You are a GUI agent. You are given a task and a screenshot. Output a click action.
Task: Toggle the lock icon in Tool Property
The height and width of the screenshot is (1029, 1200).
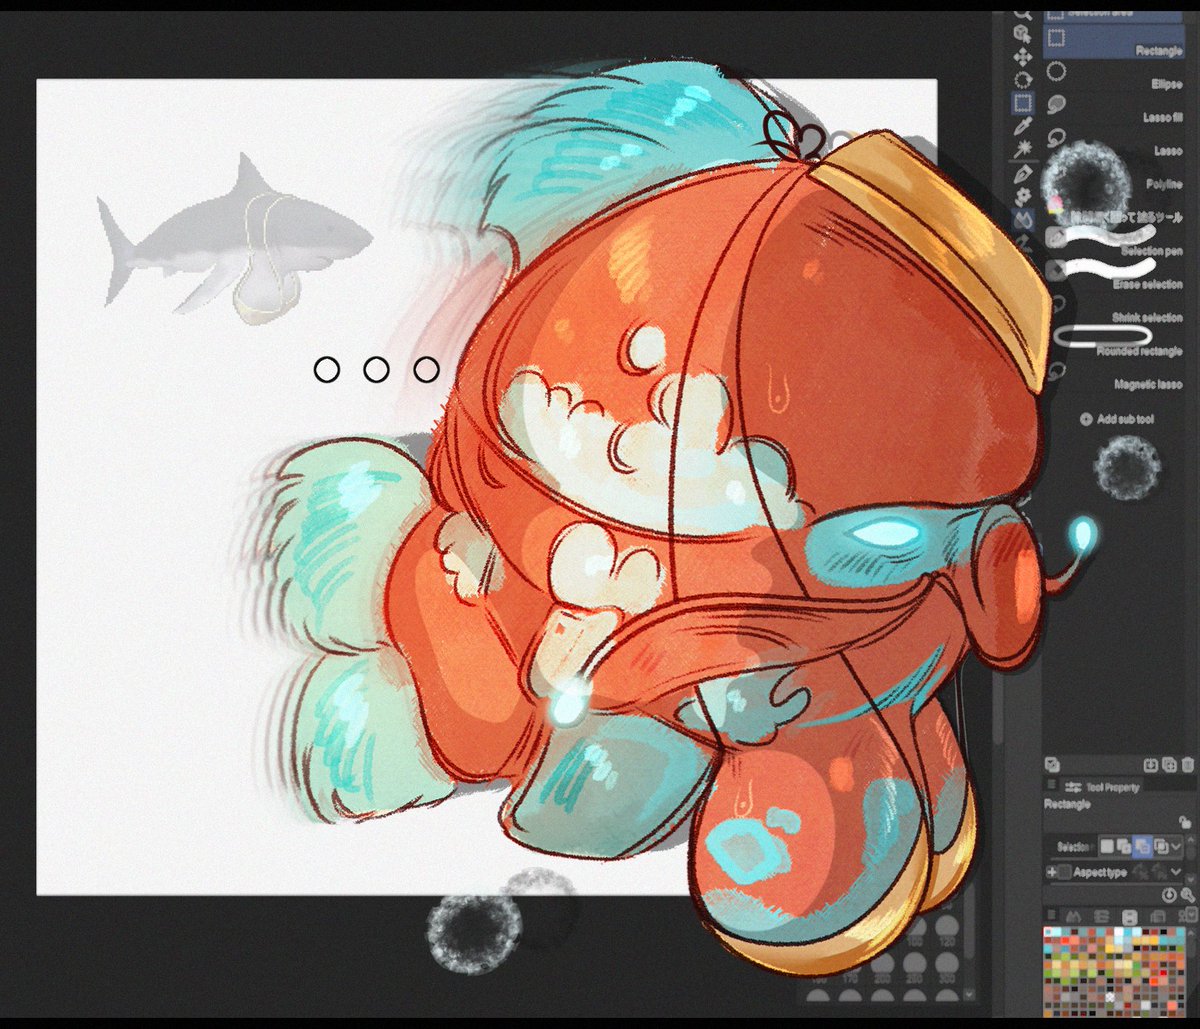tap(1185, 822)
